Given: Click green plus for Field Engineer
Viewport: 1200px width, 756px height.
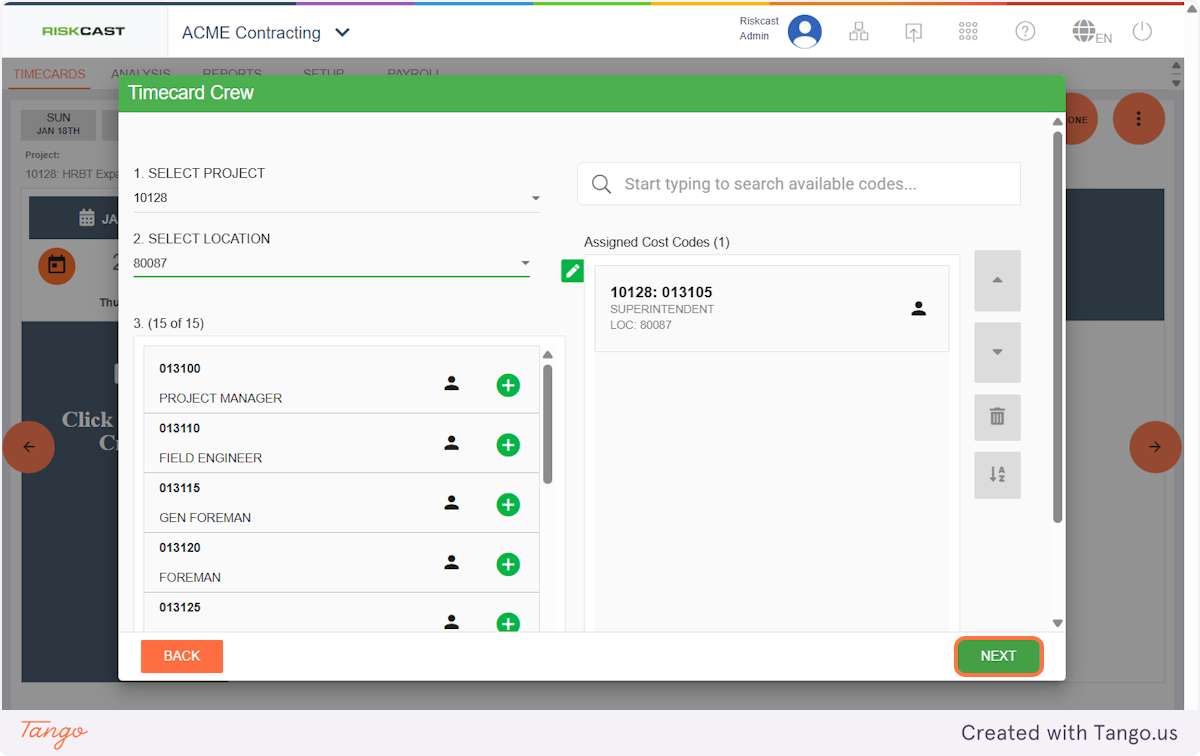Looking at the screenshot, I should coord(508,445).
